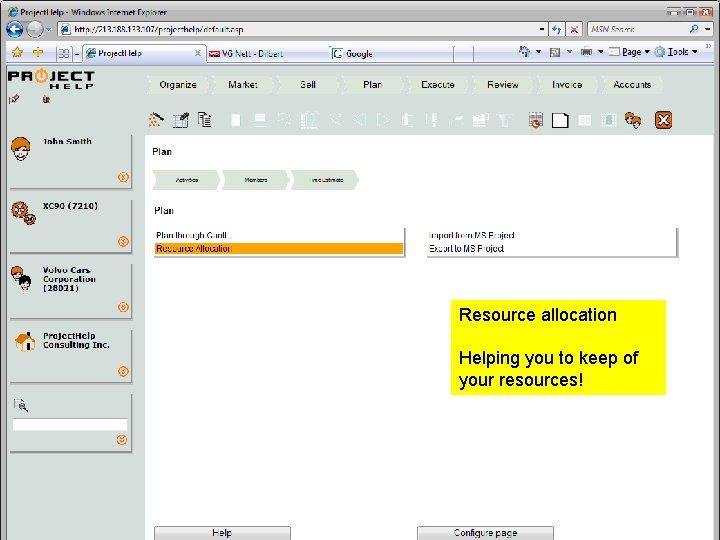Click the browser Back arrow button

pyautogui.click(x=15, y=29)
